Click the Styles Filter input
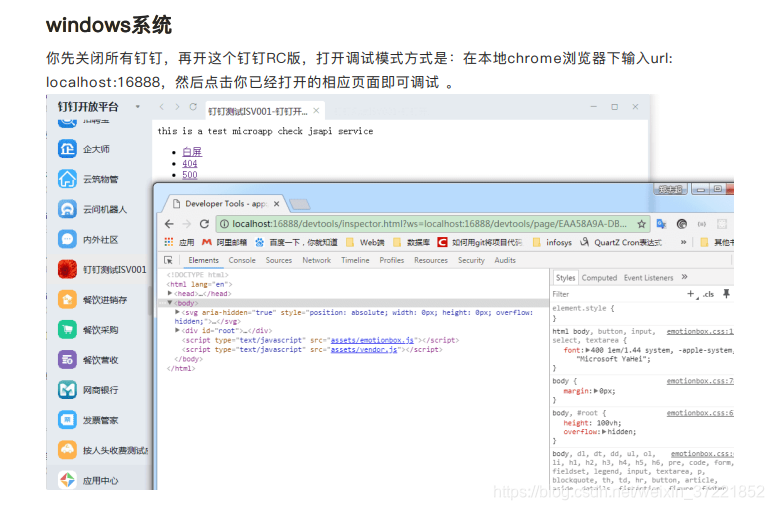Image resolution: width=774 pixels, height=510 pixels. pyautogui.click(x=617, y=294)
